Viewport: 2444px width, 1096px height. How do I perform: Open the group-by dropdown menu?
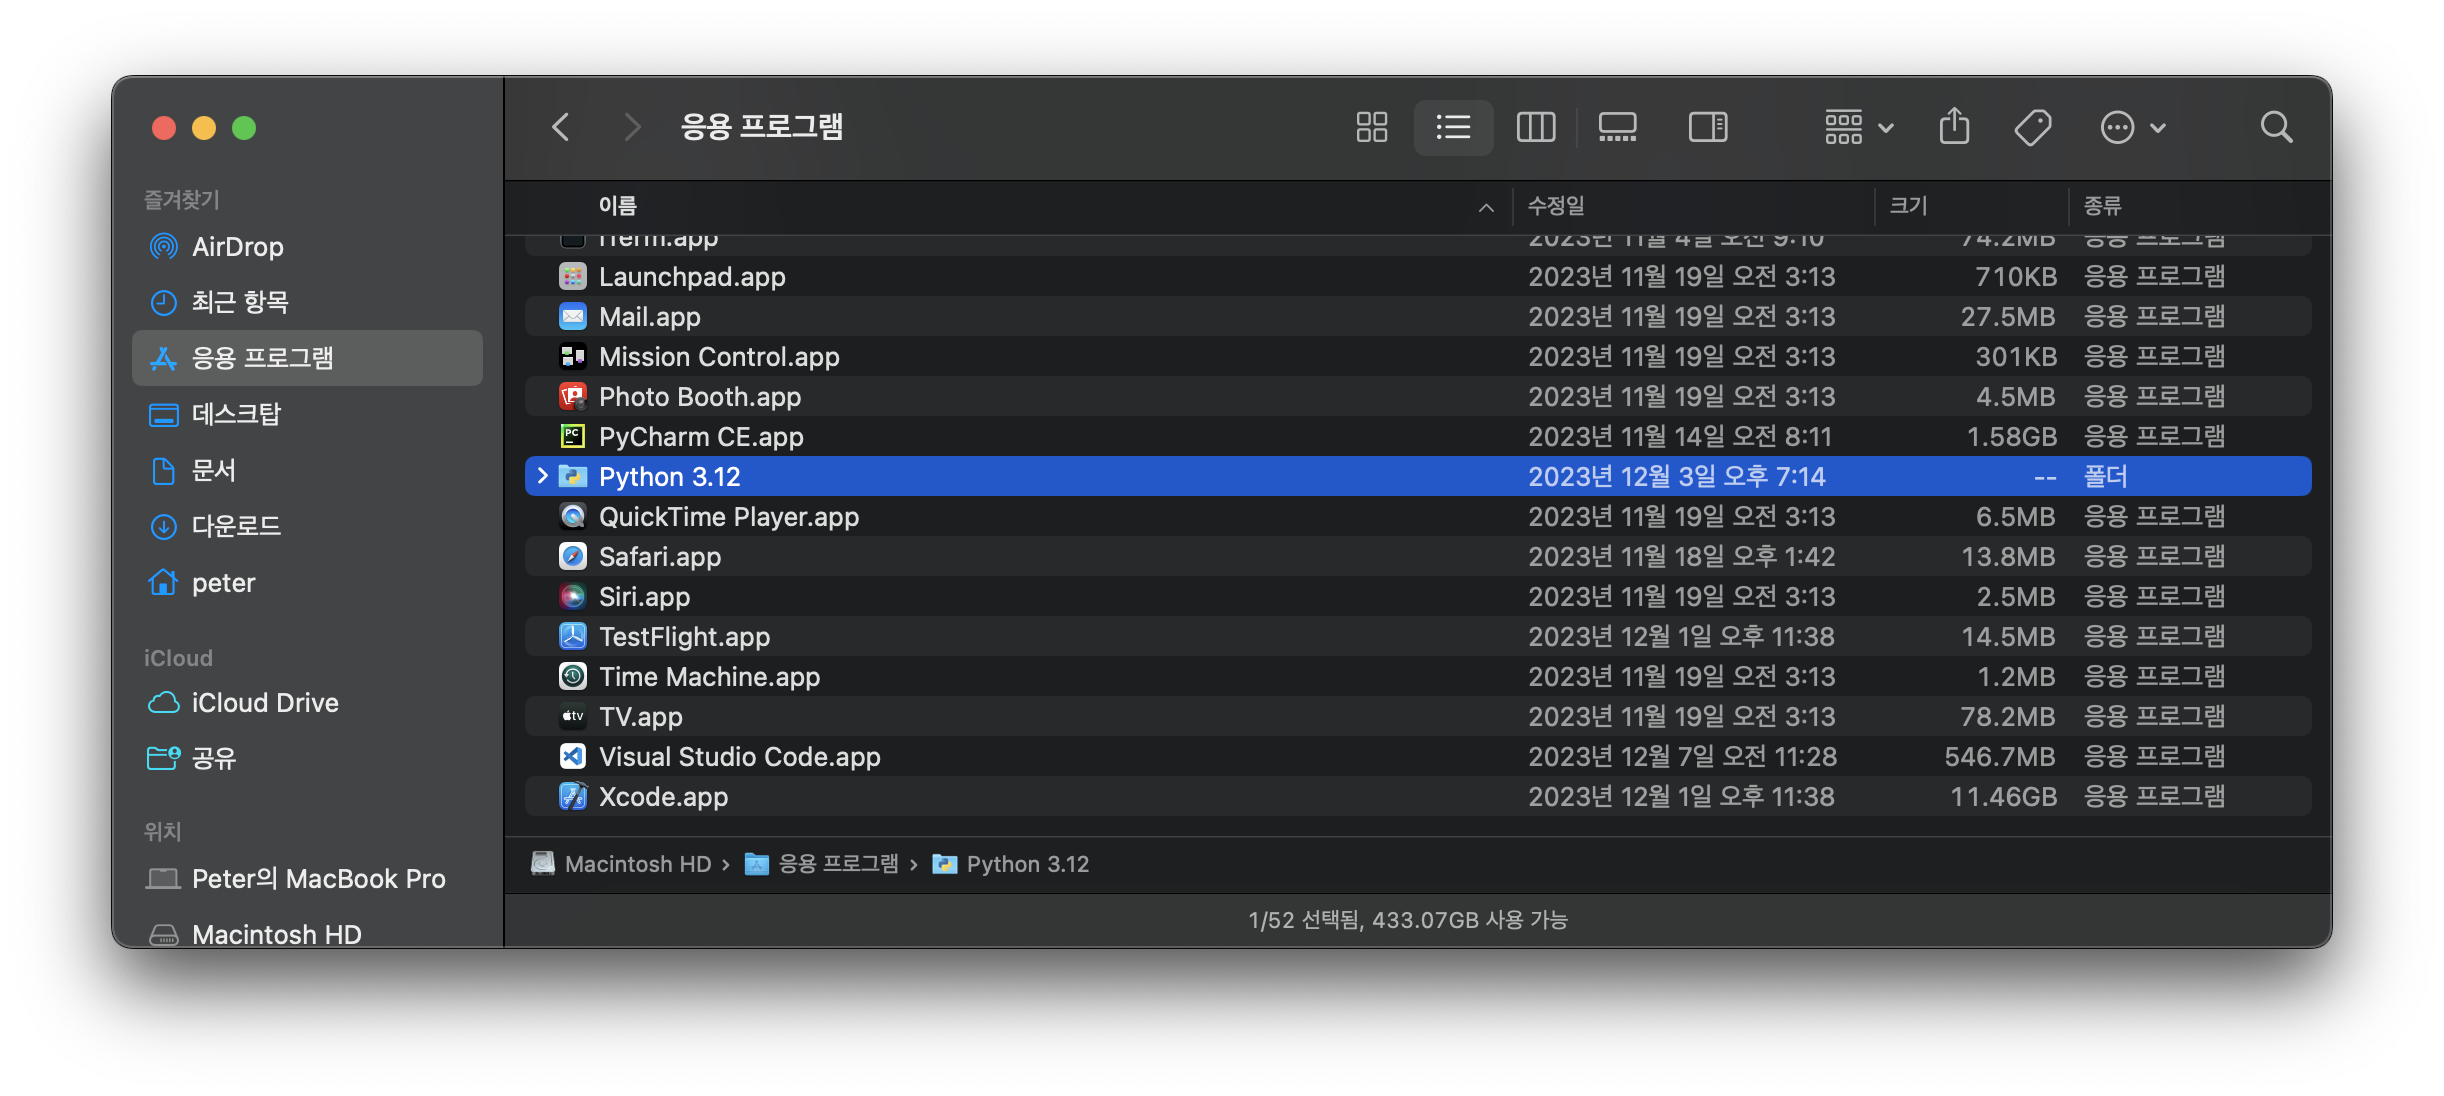[1858, 127]
